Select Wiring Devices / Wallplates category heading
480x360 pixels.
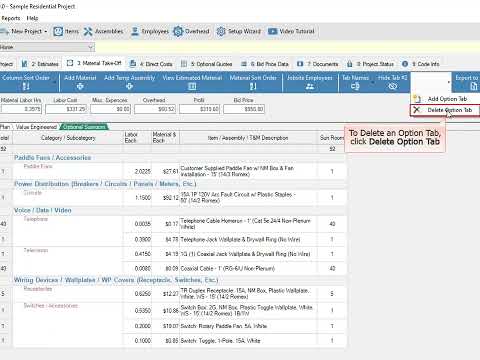tap(116, 280)
